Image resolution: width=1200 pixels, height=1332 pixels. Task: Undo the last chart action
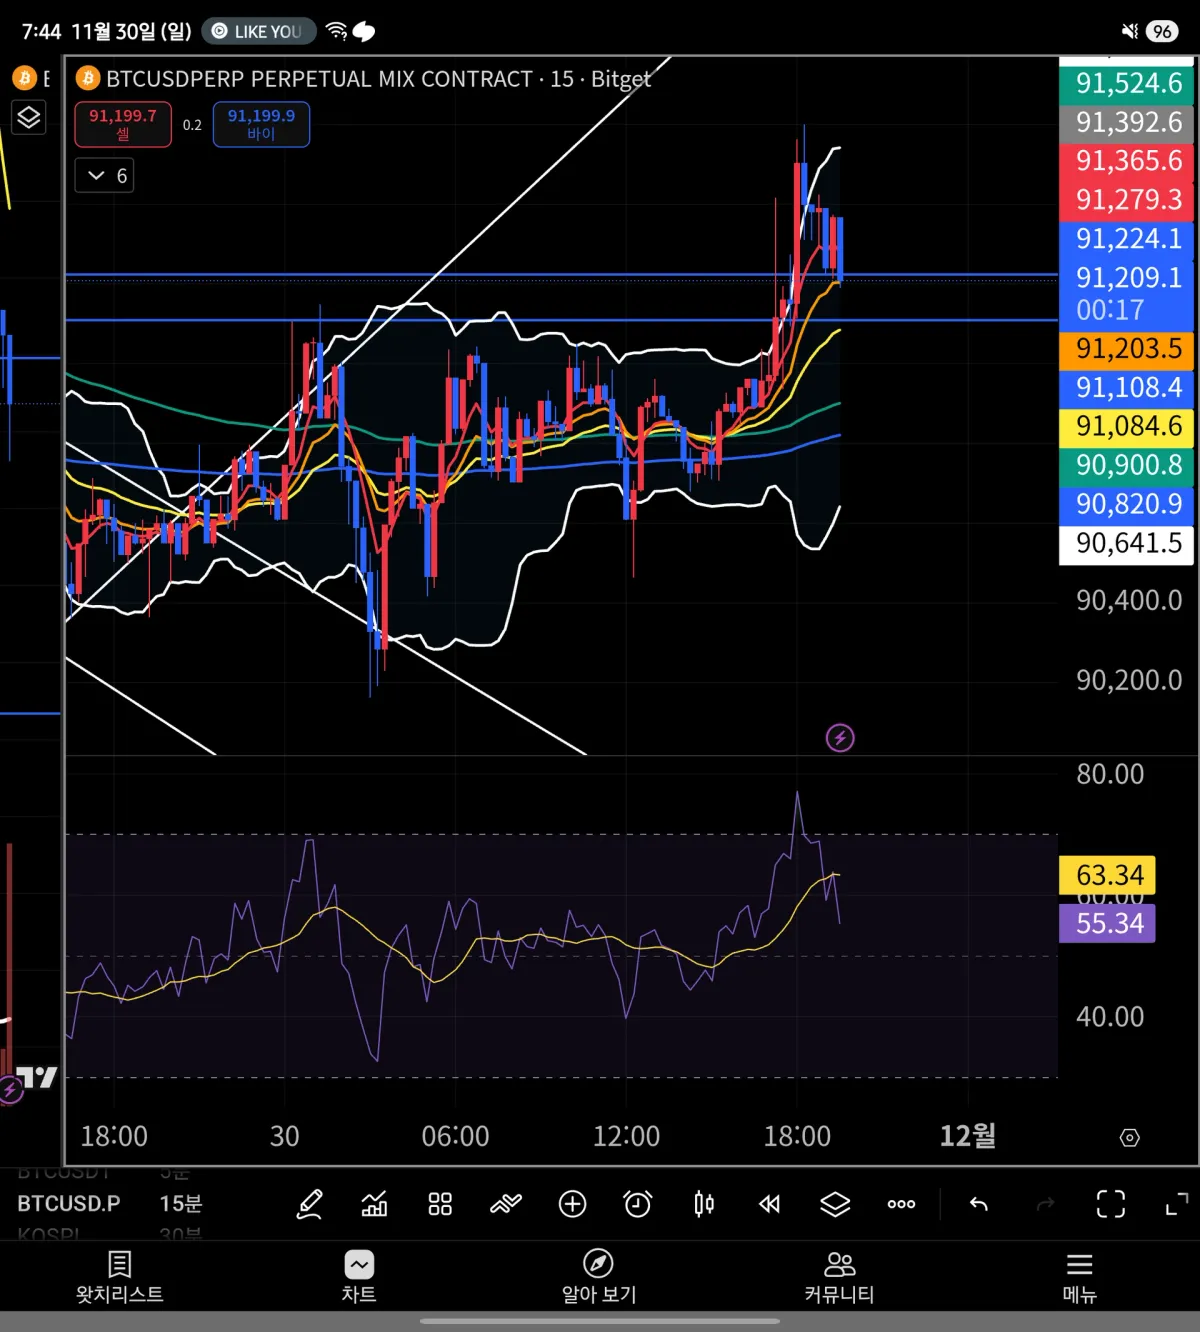pyautogui.click(x=979, y=1204)
